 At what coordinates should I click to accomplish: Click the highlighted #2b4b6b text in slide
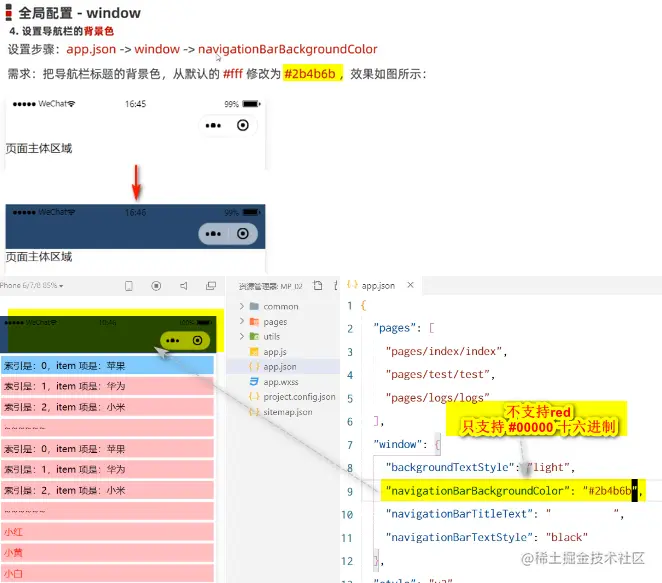(310, 73)
